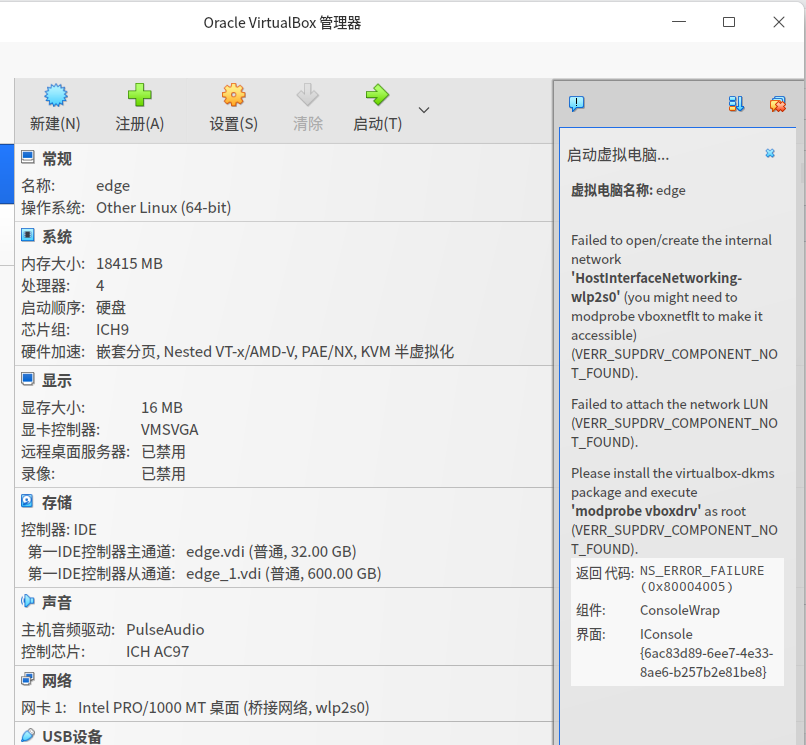Start the VM with the 启动 arrow
The image size is (806, 745).
coord(377,96)
